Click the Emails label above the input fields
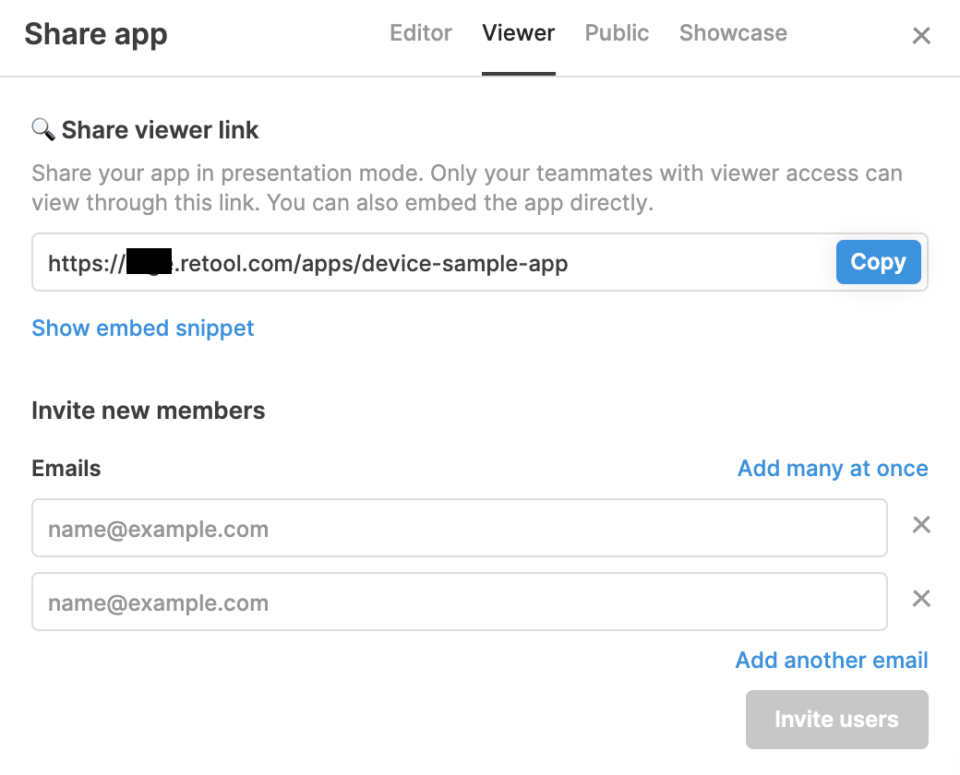The image size is (960, 775). point(66,468)
